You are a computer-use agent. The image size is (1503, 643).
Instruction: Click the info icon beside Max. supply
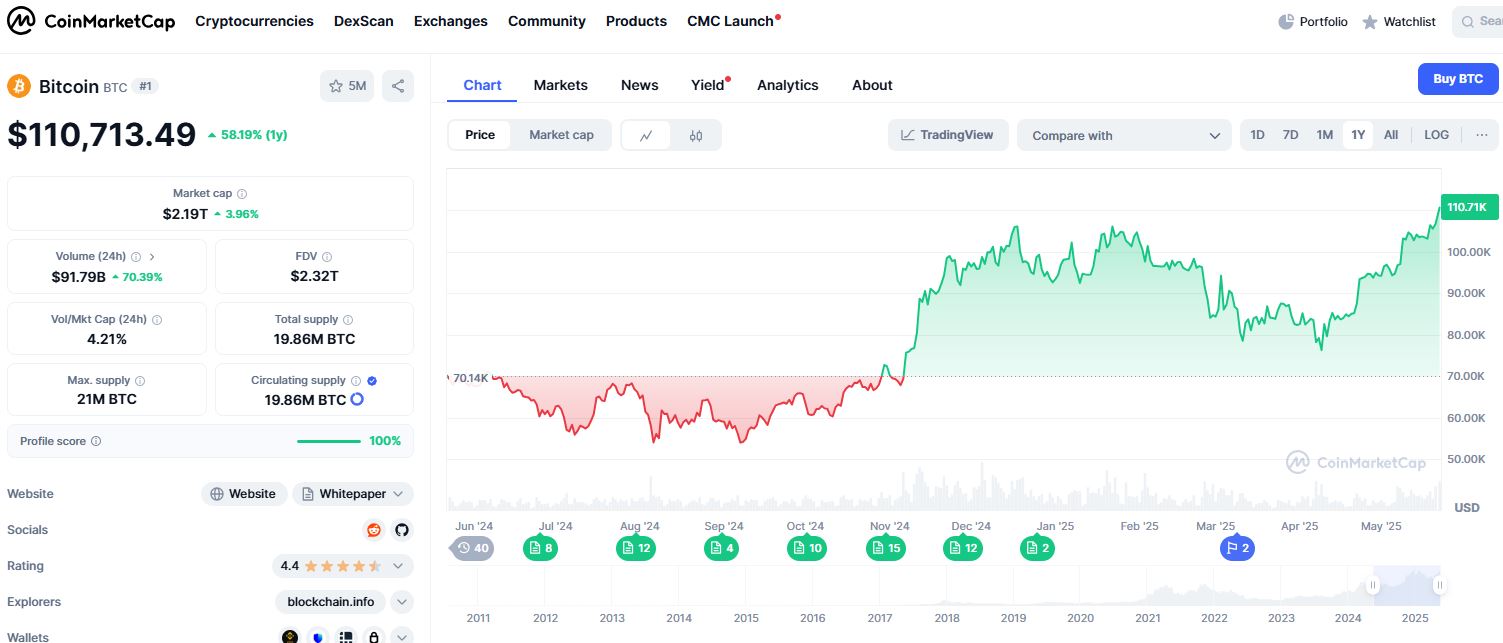tap(140, 381)
